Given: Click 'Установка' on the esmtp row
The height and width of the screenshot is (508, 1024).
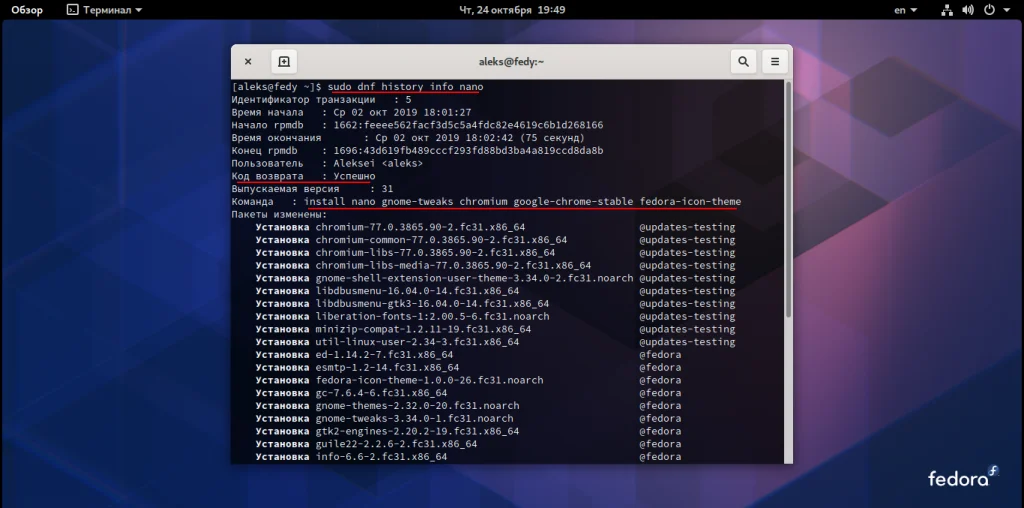Looking at the screenshot, I should point(282,368).
